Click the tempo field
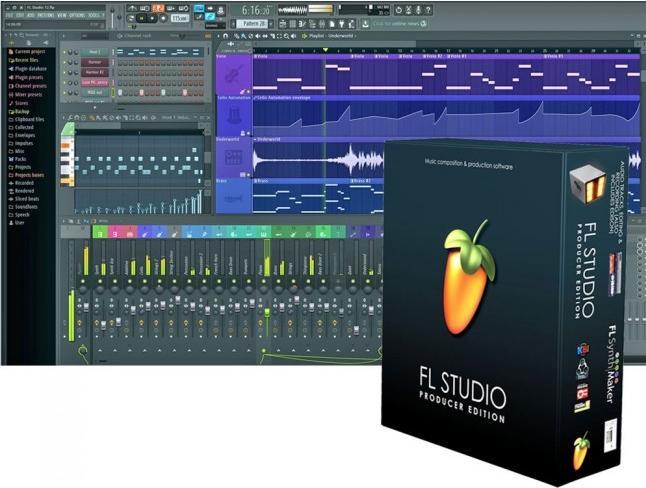 [180, 19]
